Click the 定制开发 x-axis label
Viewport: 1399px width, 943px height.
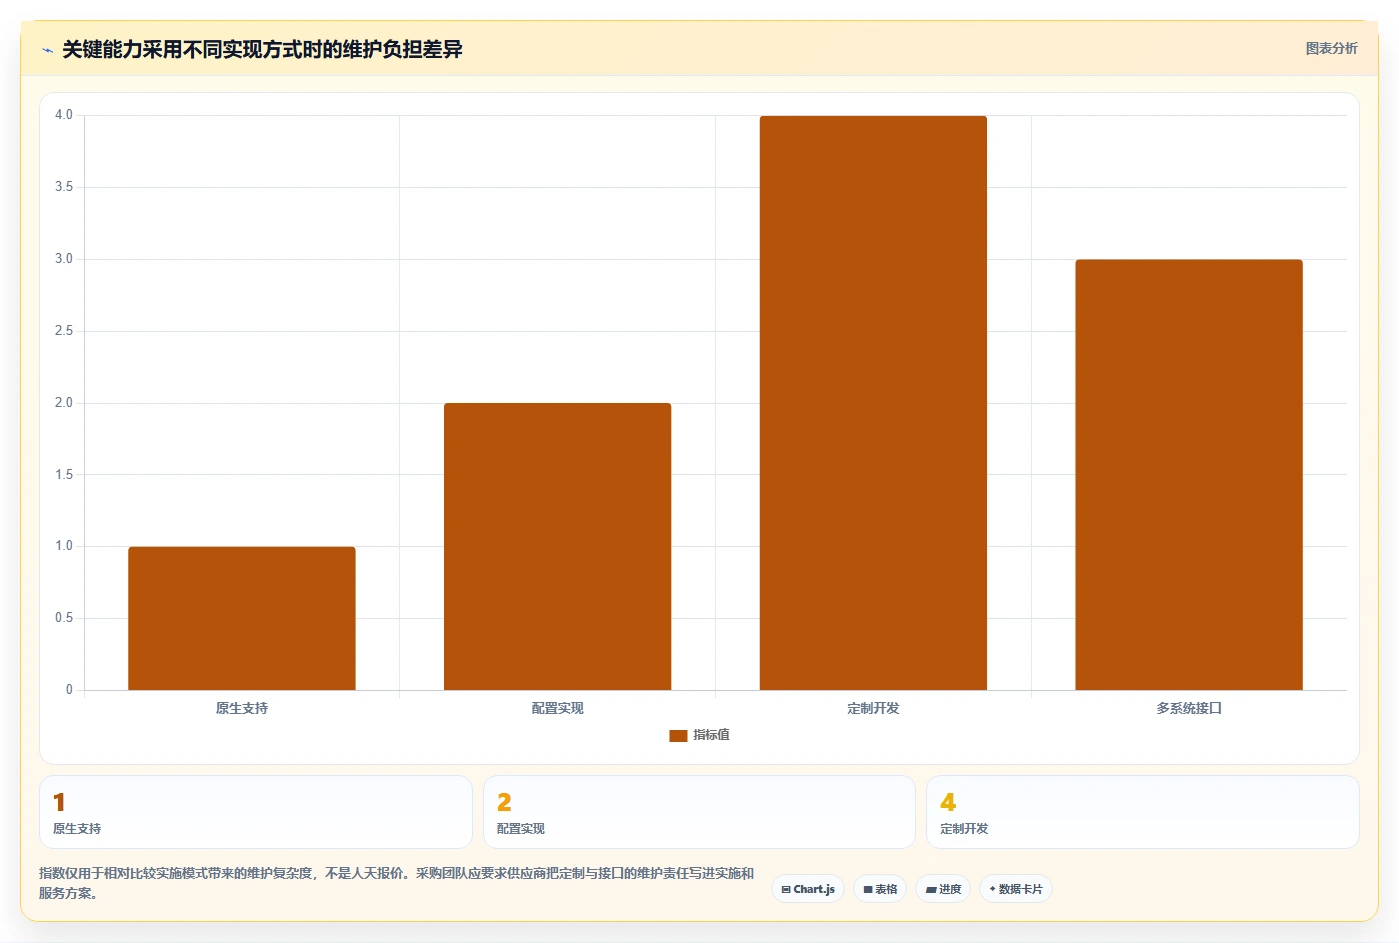point(873,708)
